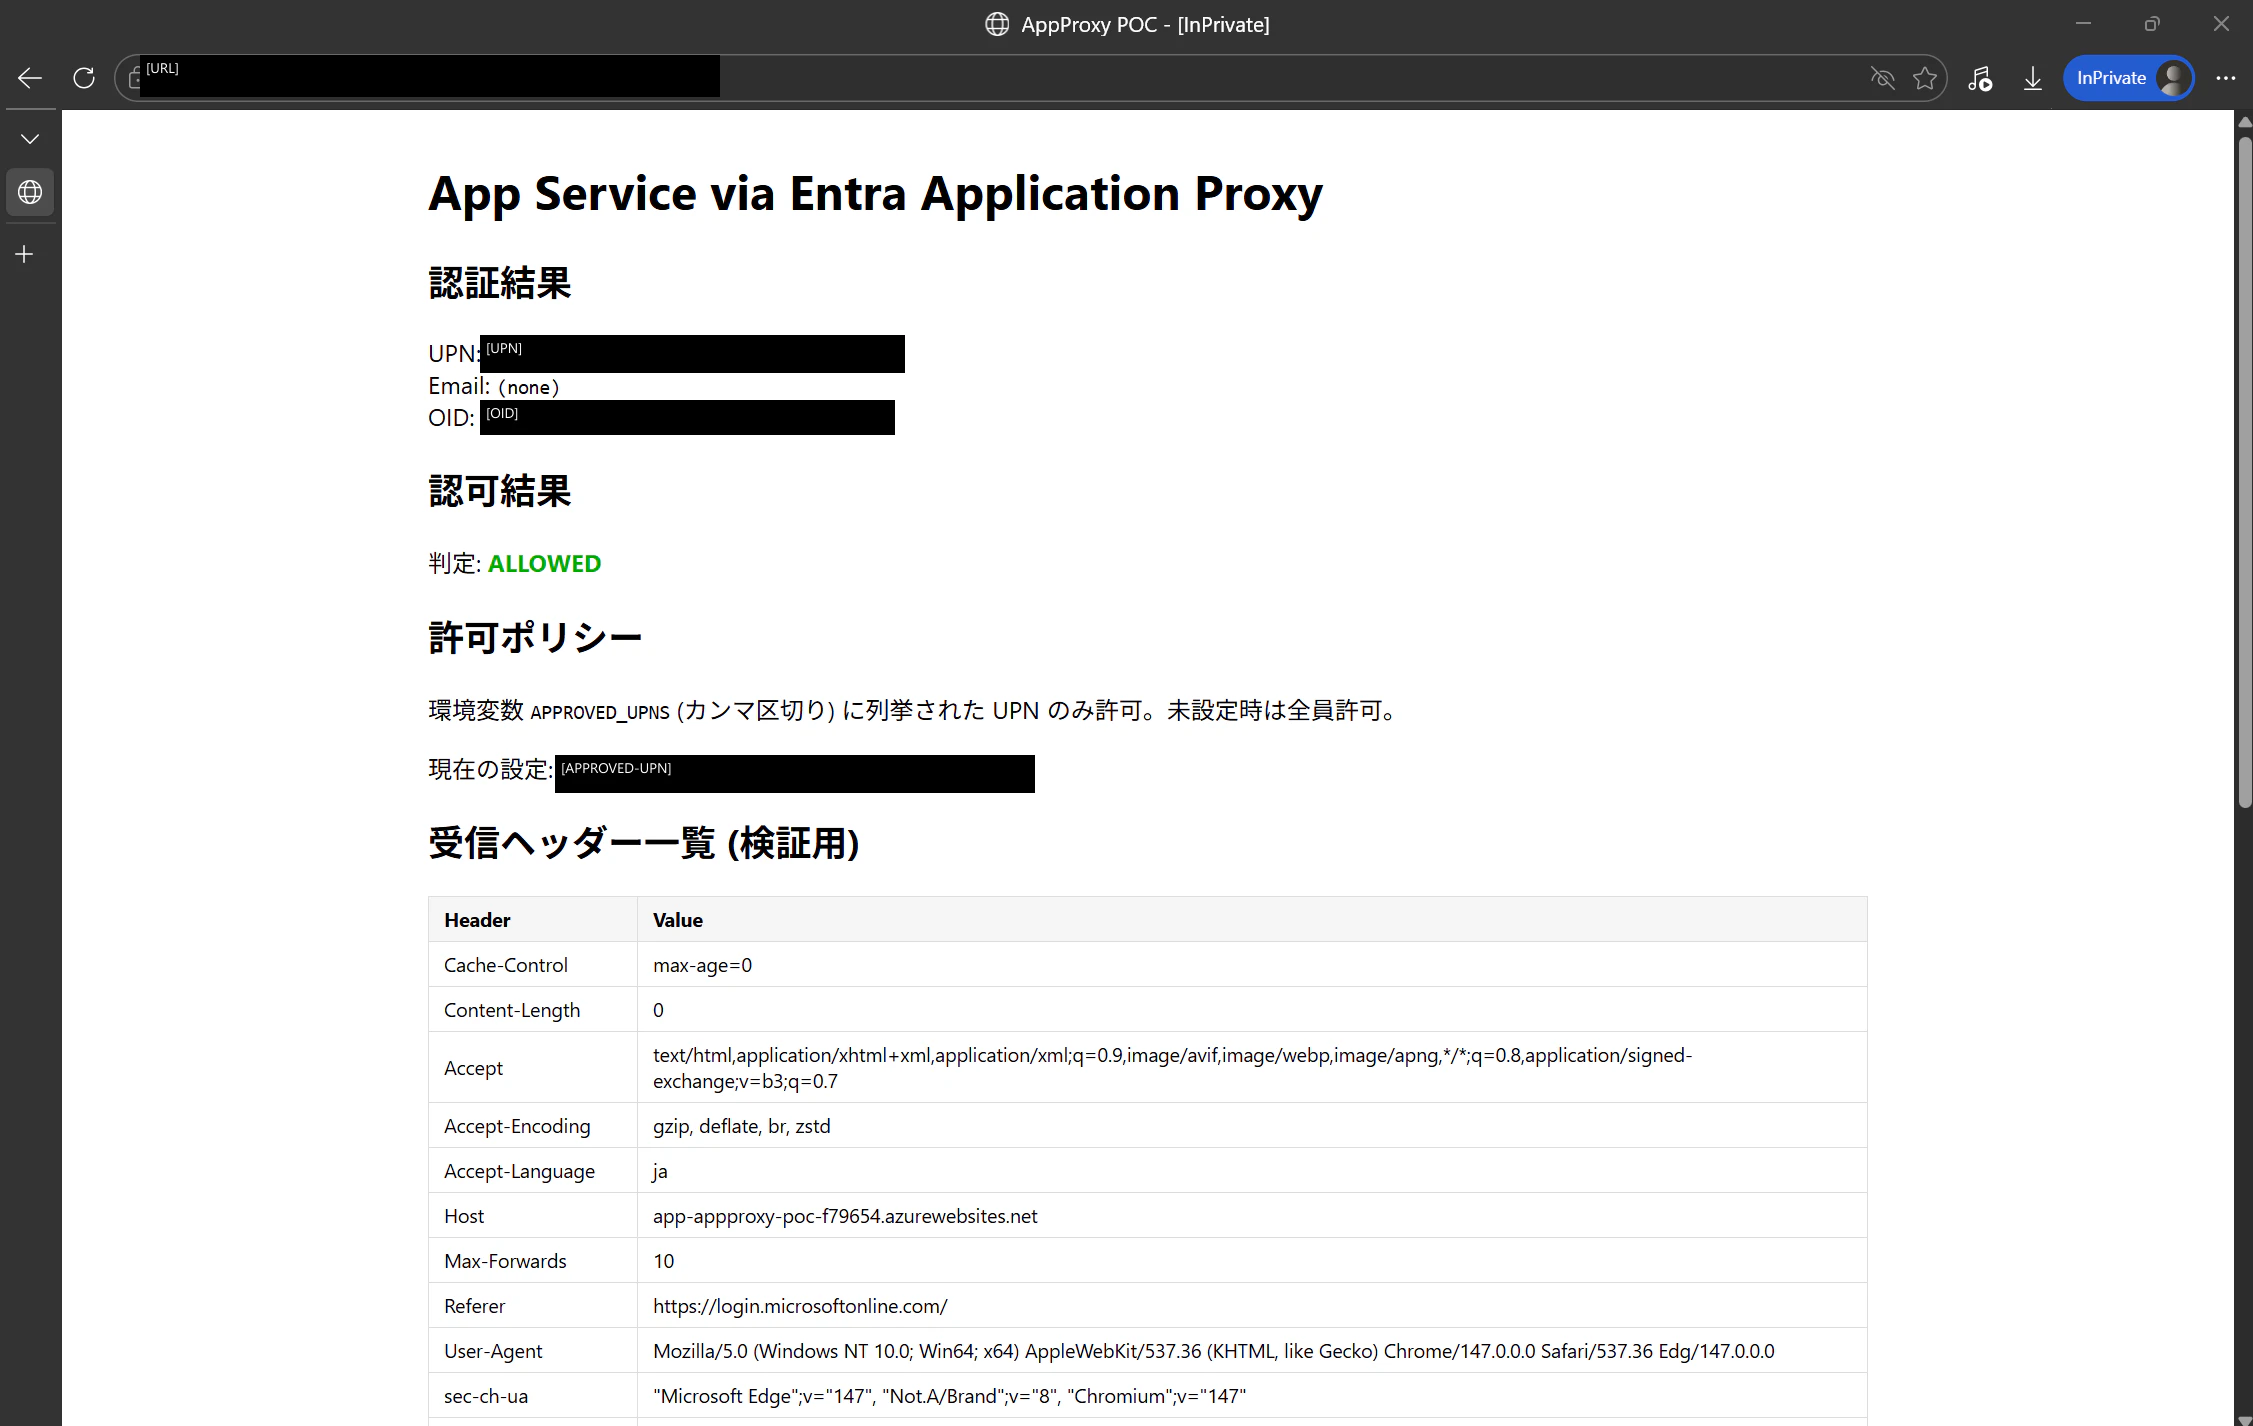Viewport: 2253px width, 1426px height.
Task: Click the 'Cache-Control' header cell
Action: 533,965
